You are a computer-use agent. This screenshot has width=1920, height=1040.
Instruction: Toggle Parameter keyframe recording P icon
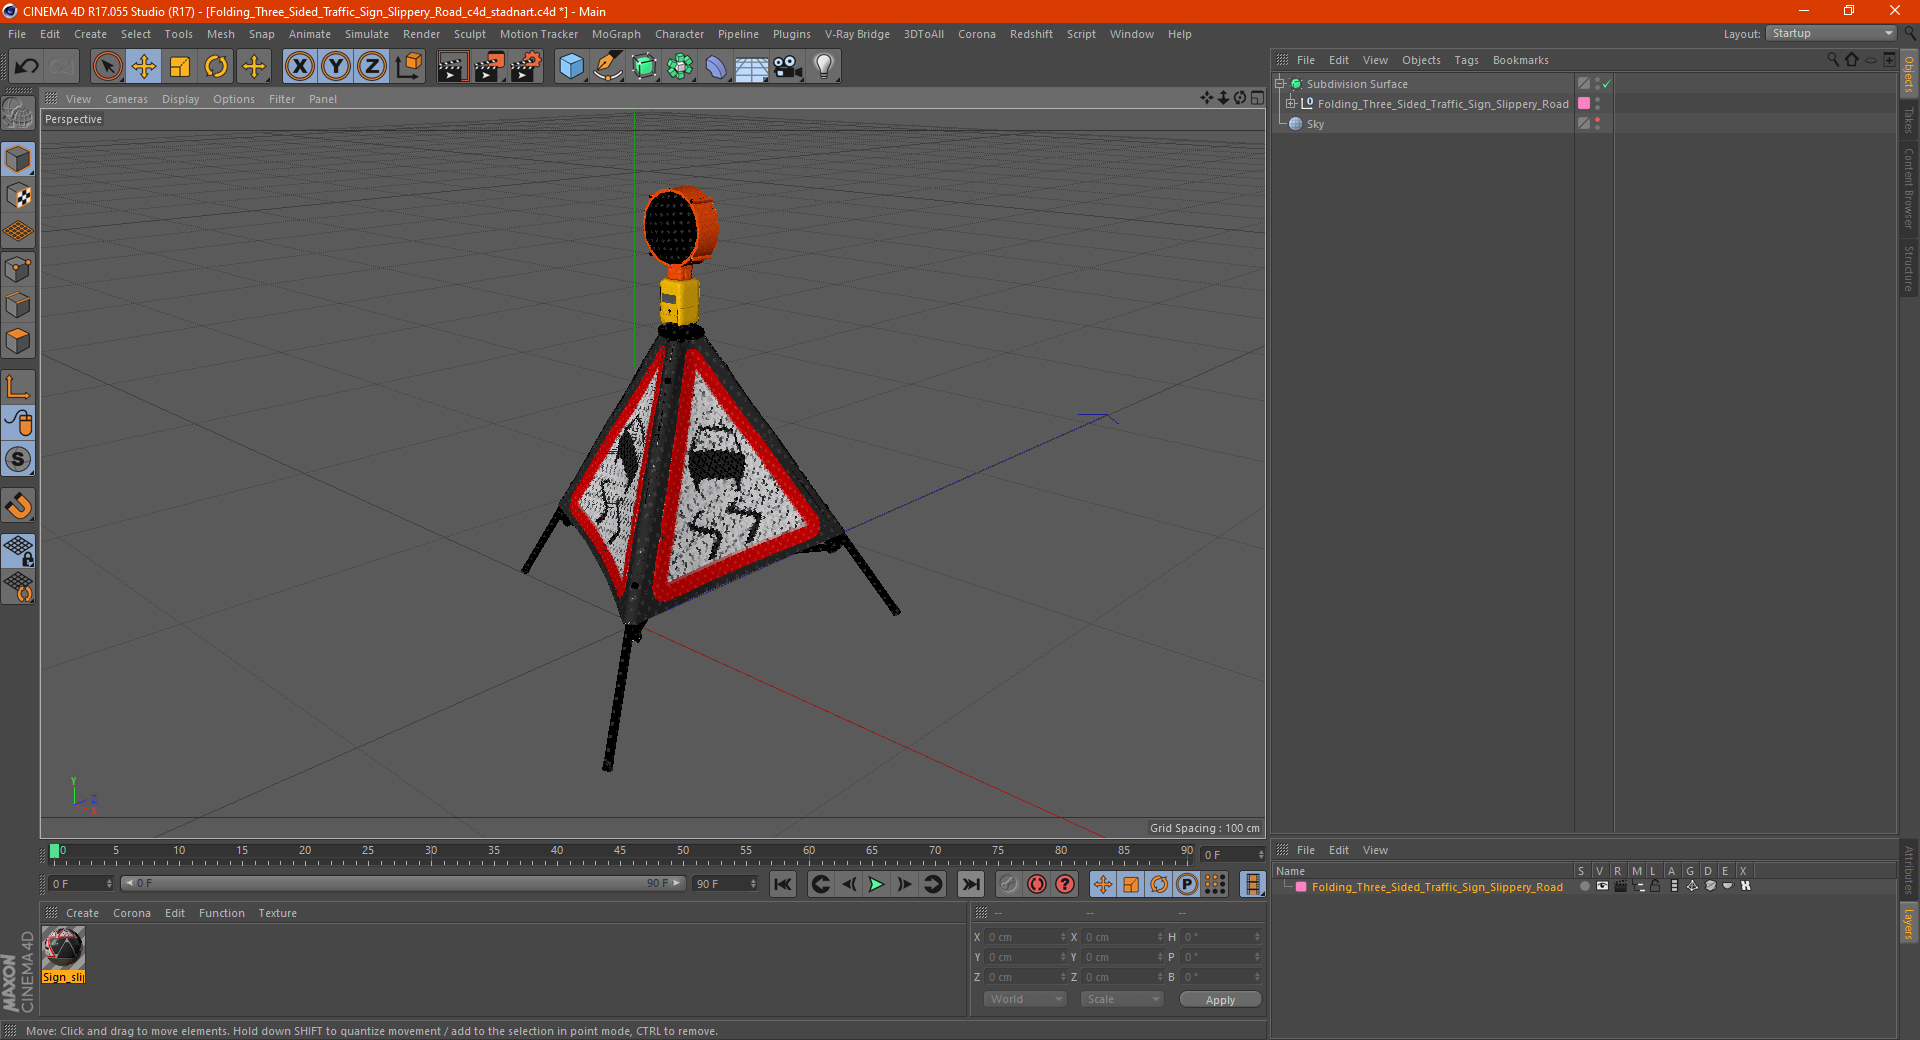[1187, 884]
